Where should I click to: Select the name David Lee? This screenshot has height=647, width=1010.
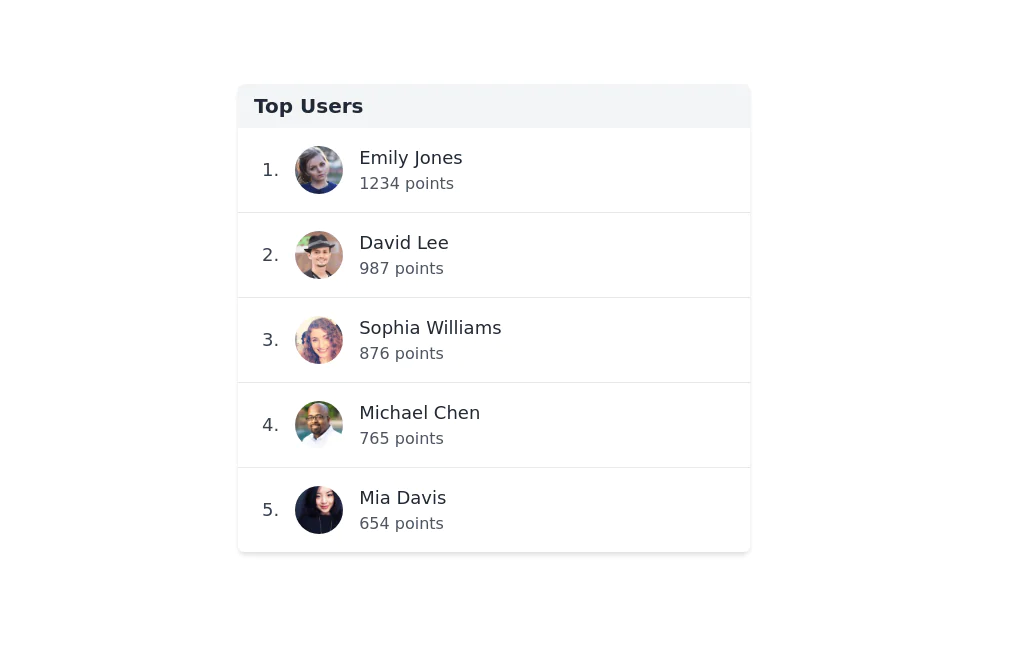coord(404,243)
